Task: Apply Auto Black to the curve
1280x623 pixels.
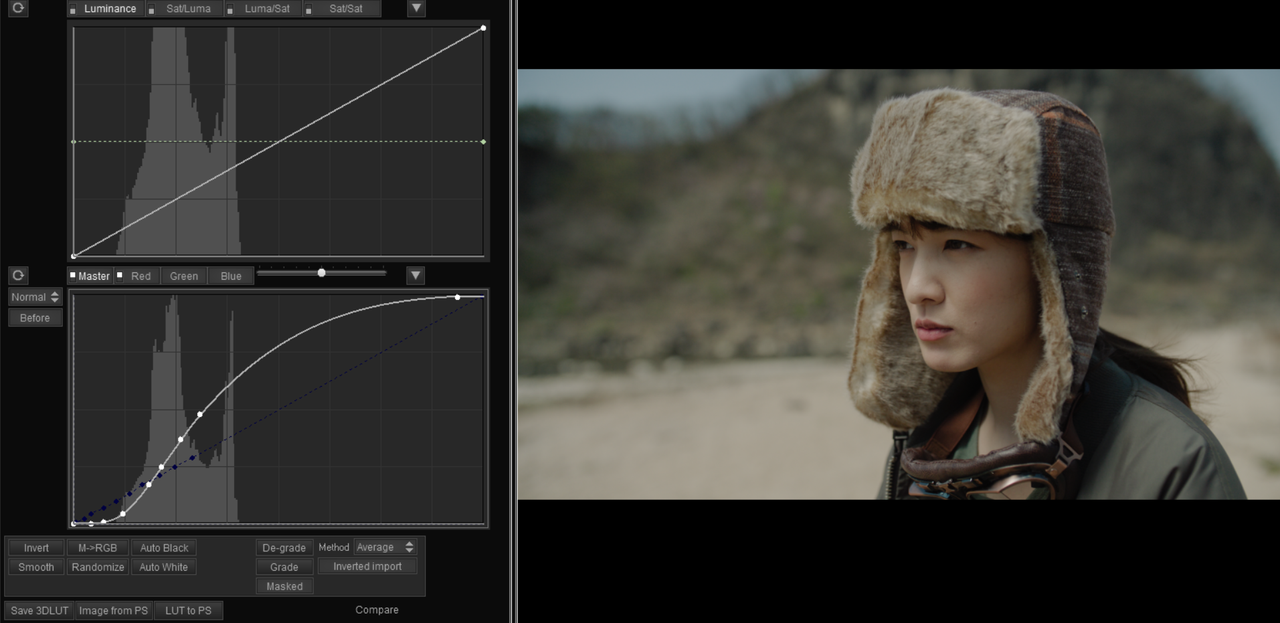Action: click(x=164, y=548)
